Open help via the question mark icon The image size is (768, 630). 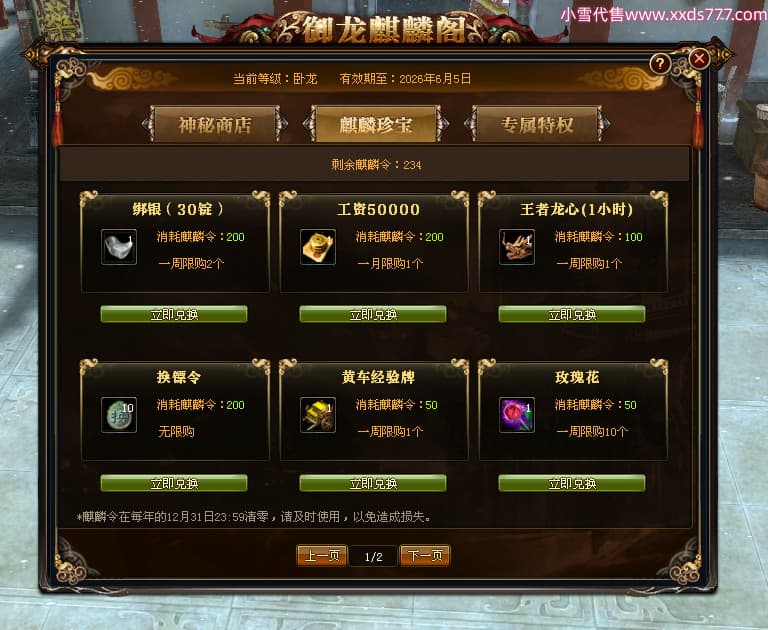pyautogui.click(x=660, y=64)
